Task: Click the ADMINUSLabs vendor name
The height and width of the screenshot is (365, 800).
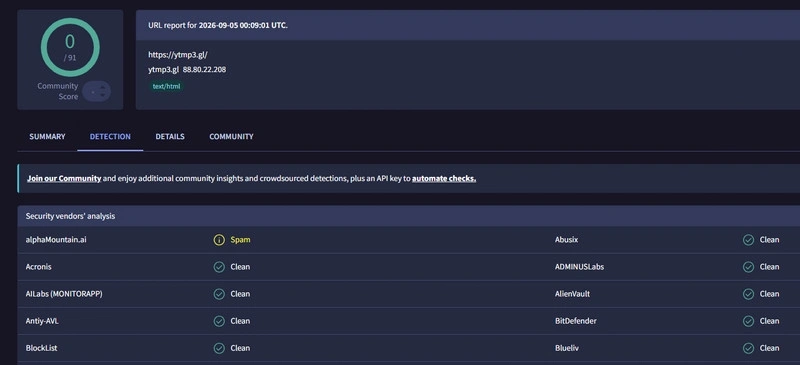Action: click(x=579, y=267)
